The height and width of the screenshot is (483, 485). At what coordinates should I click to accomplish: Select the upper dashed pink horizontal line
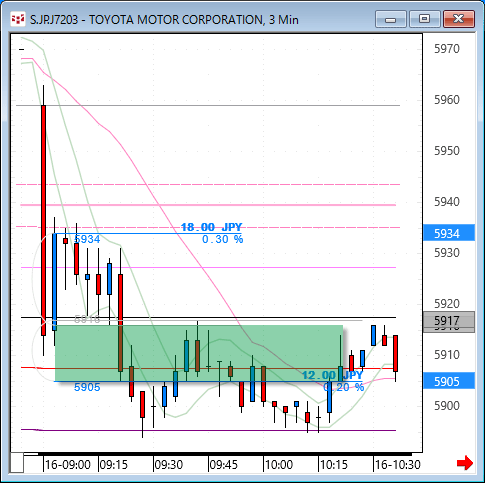click(x=208, y=184)
